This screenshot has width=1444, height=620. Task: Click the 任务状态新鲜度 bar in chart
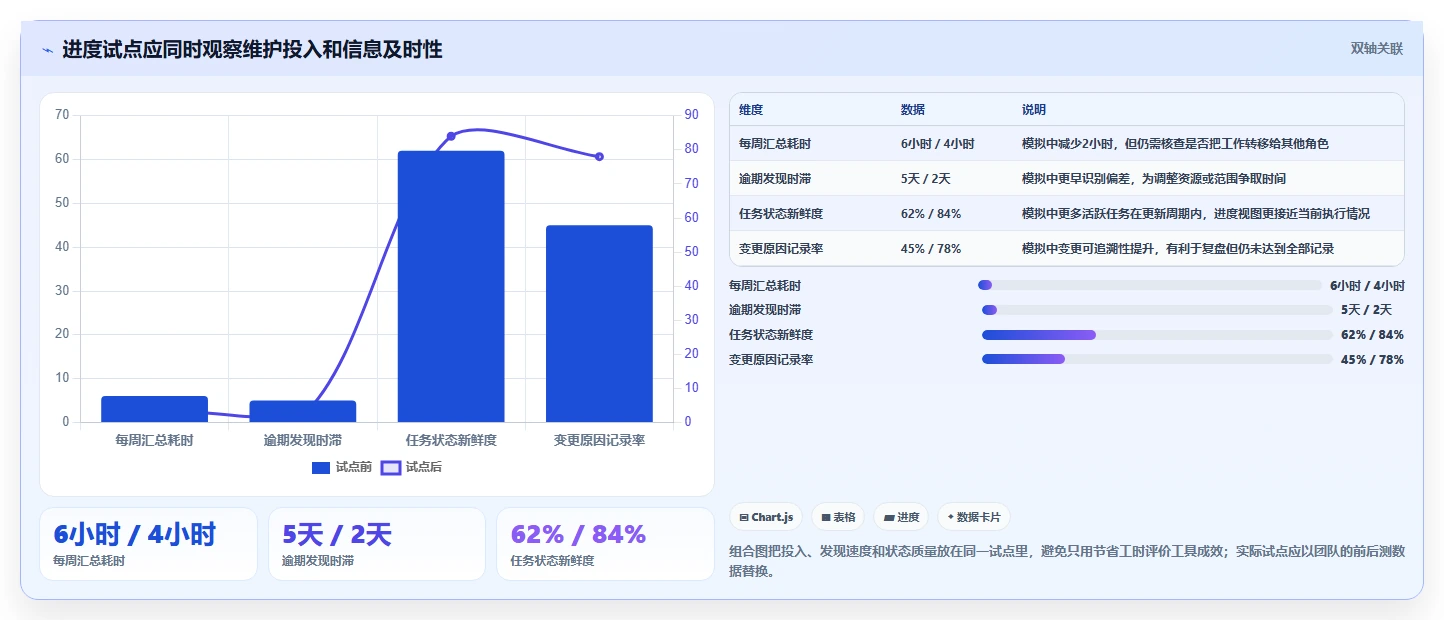click(451, 286)
